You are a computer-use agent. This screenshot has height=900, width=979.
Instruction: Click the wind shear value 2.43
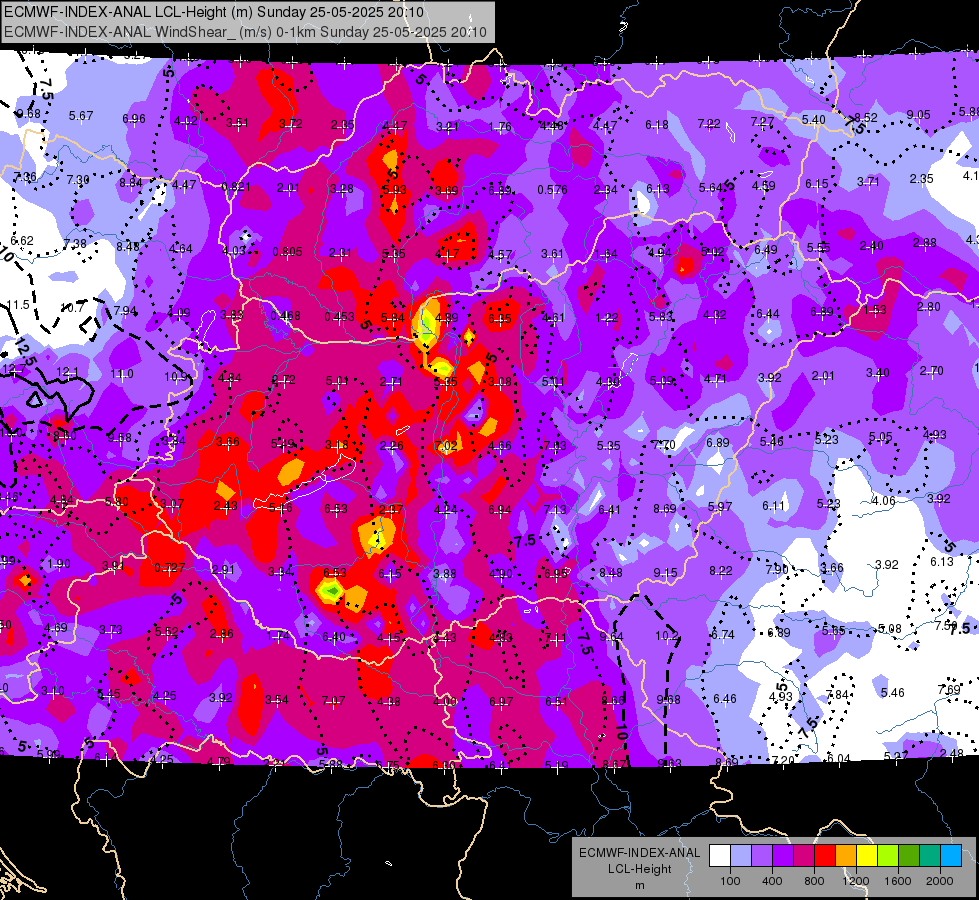(225, 506)
